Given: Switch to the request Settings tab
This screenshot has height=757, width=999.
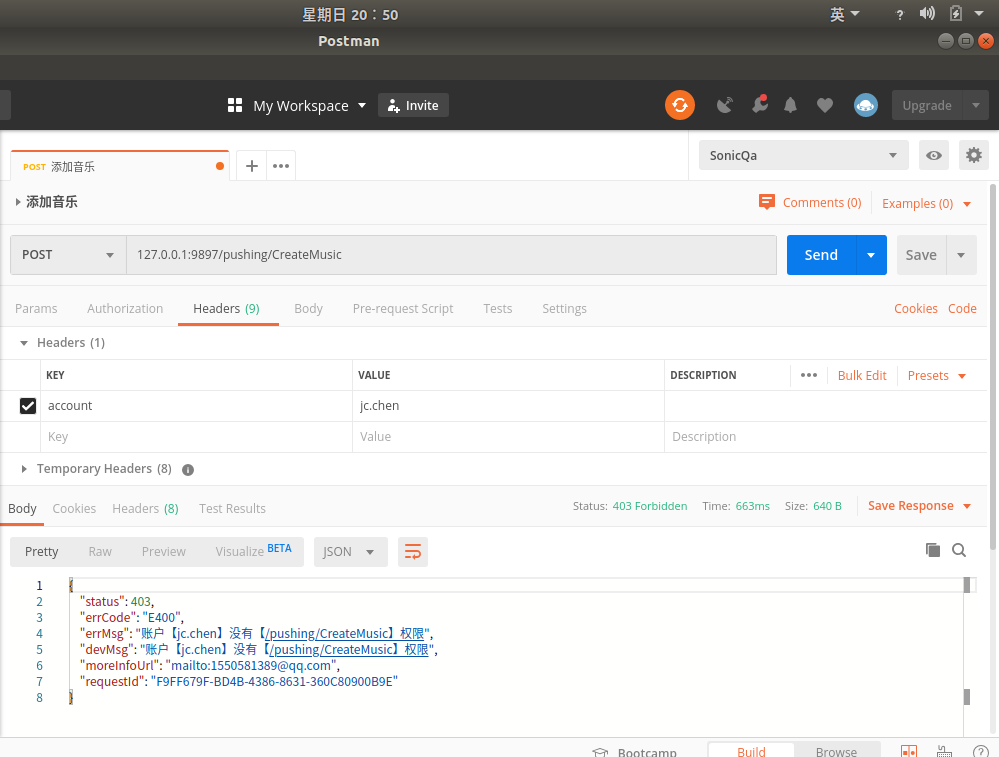Looking at the screenshot, I should (x=564, y=308).
